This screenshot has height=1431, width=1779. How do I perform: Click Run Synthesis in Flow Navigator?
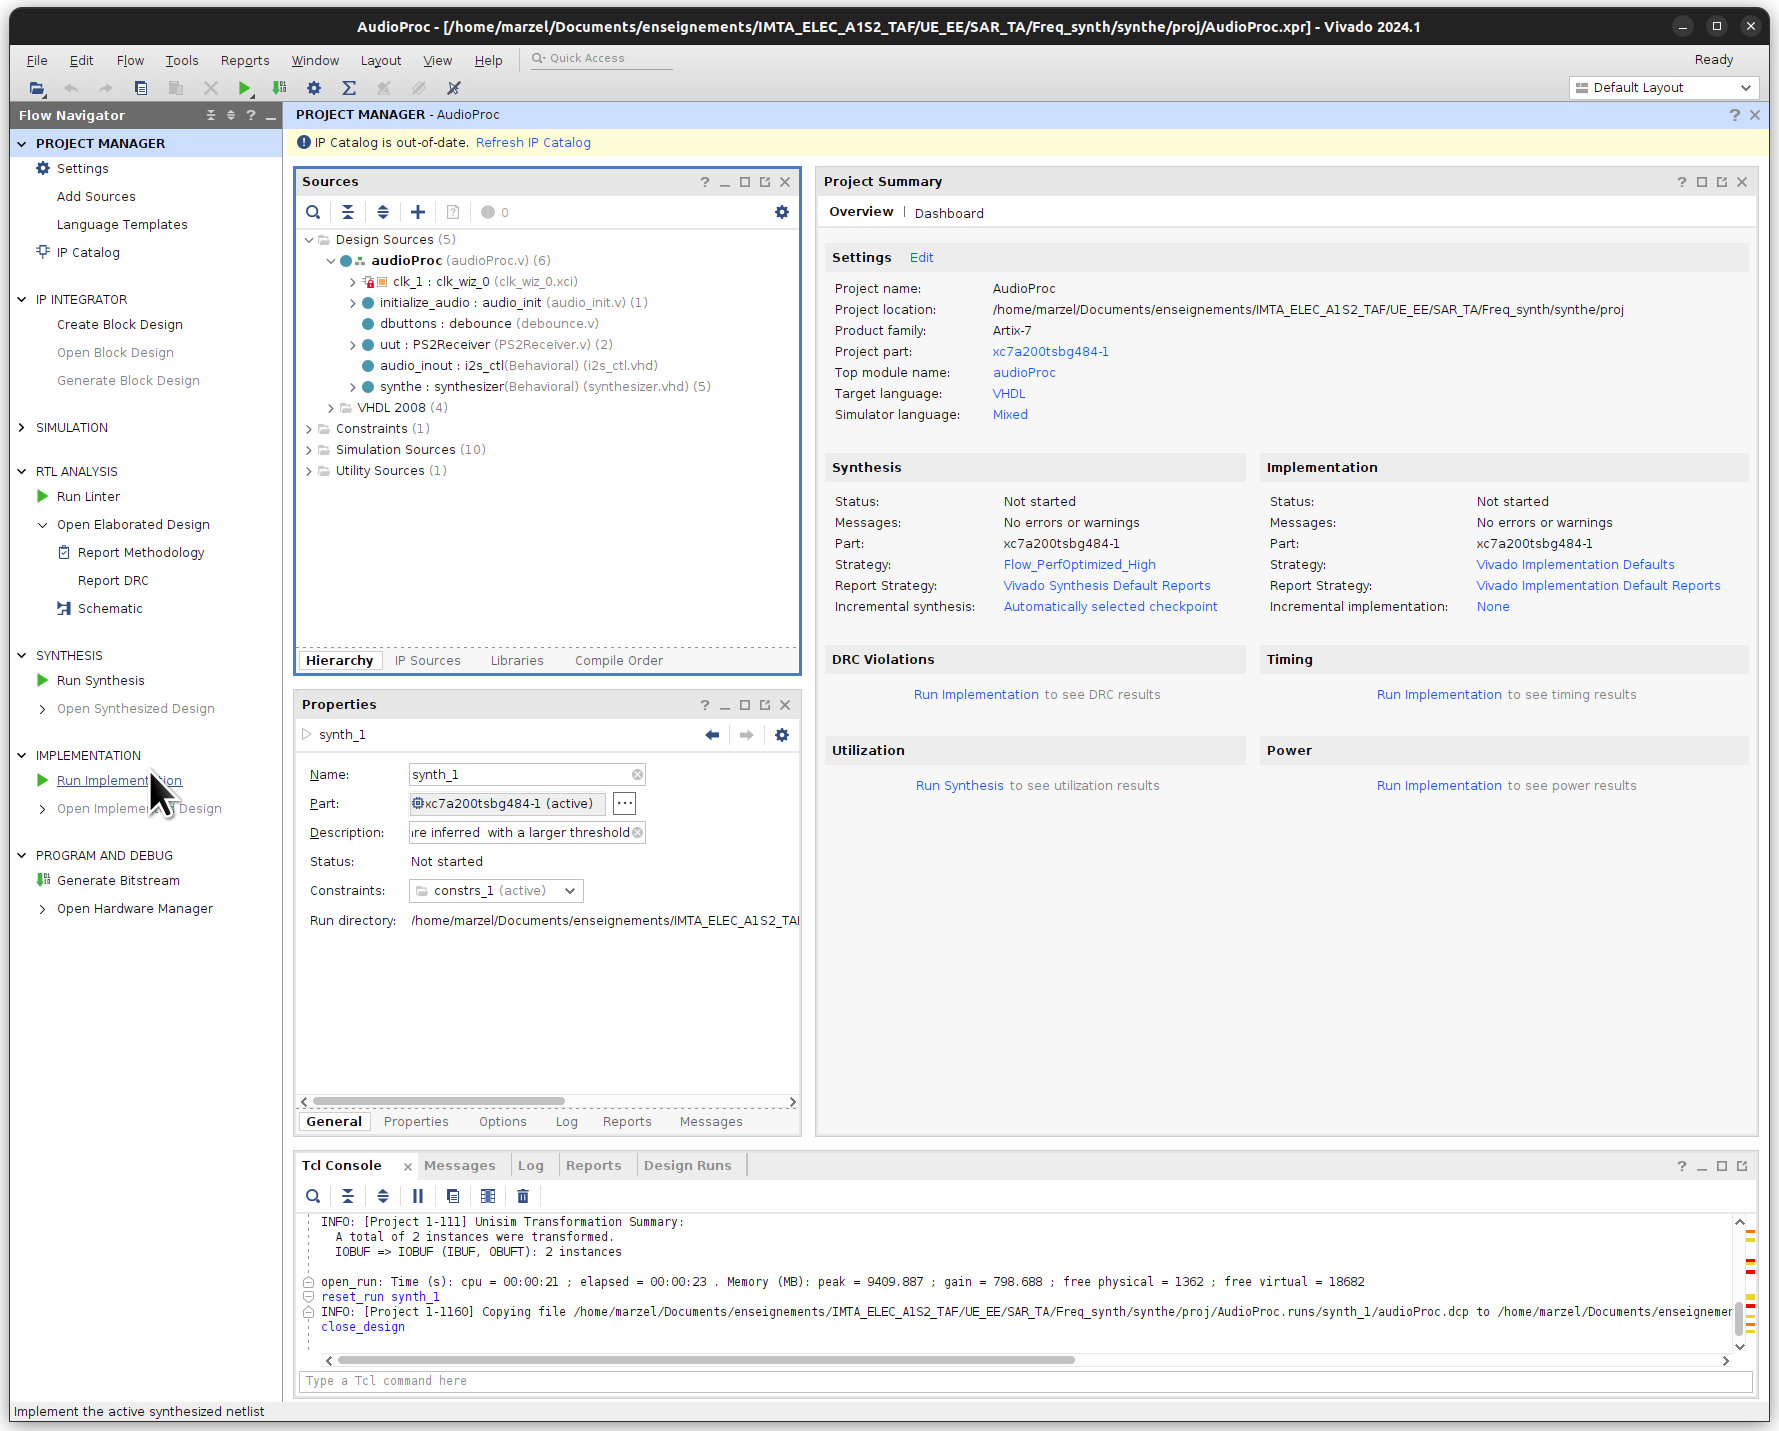100,681
